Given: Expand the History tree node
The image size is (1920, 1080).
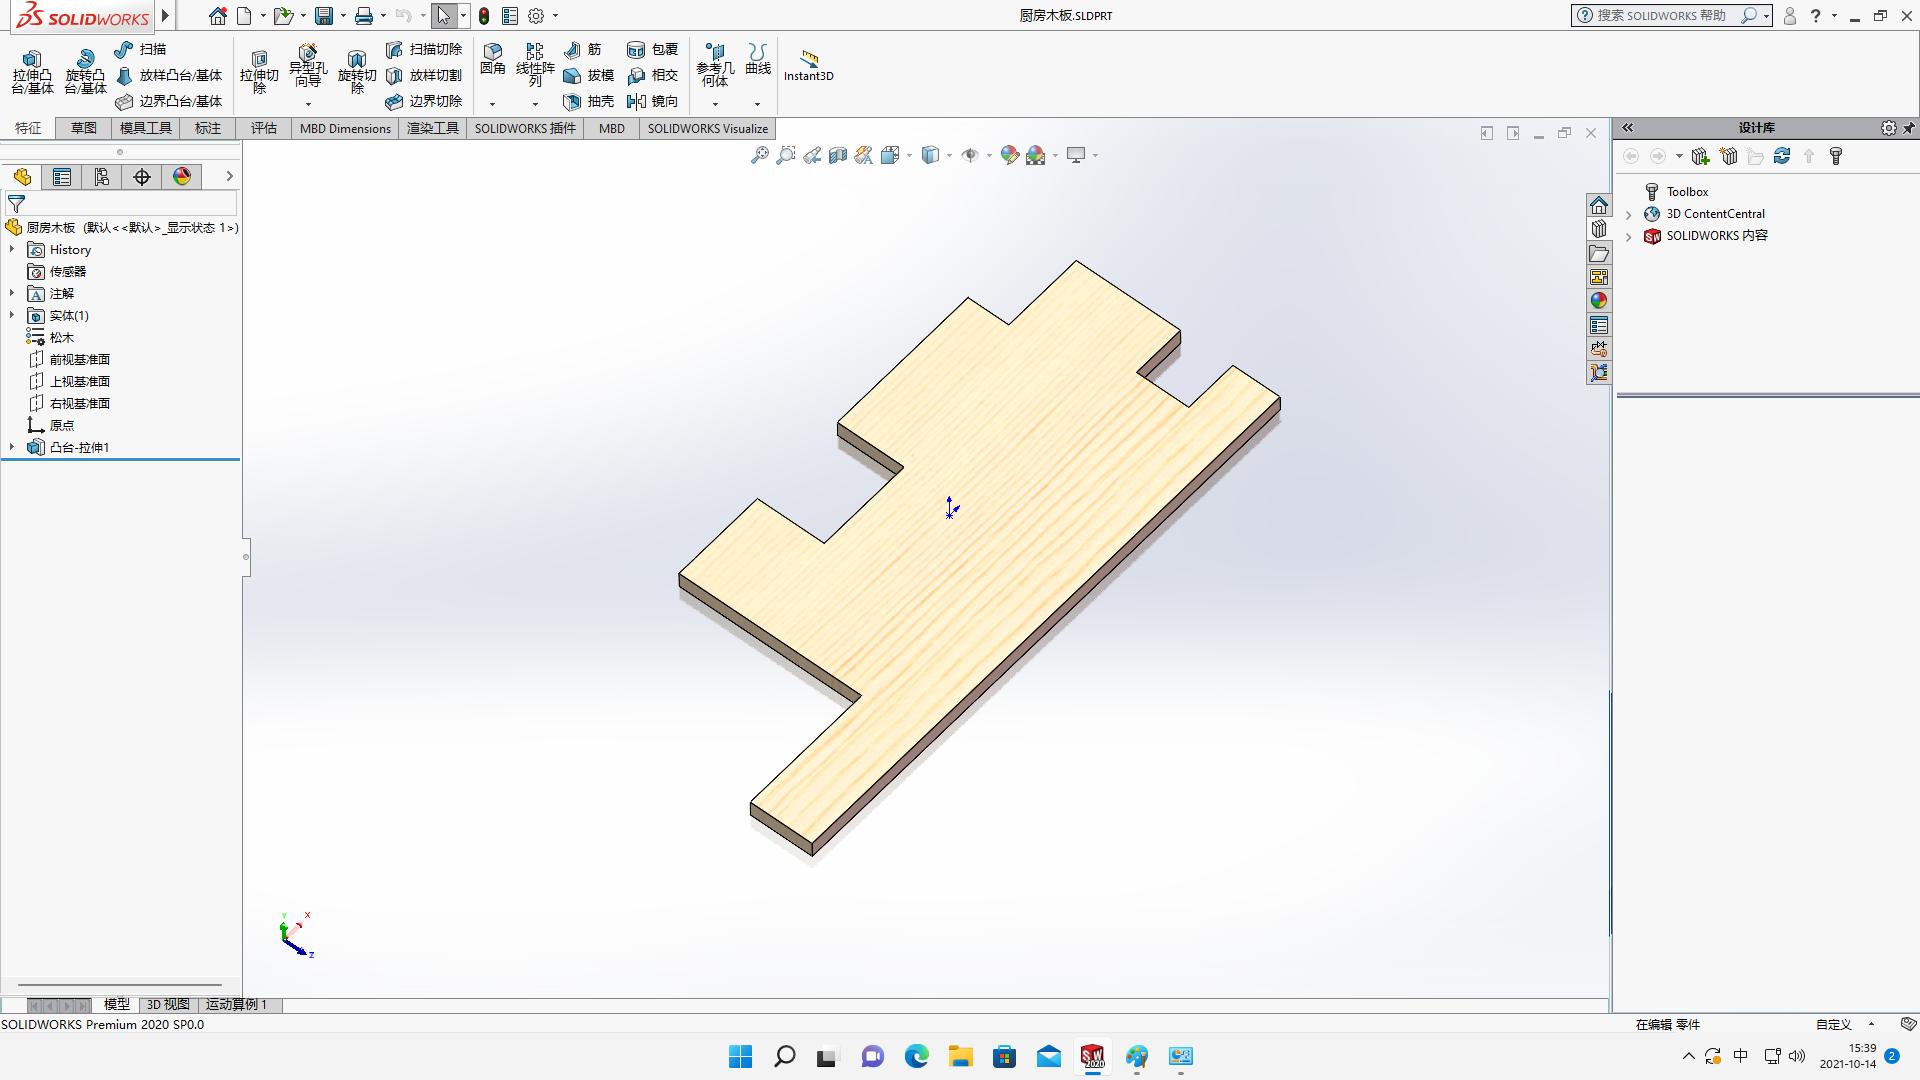Looking at the screenshot, I should pos(12,249).
